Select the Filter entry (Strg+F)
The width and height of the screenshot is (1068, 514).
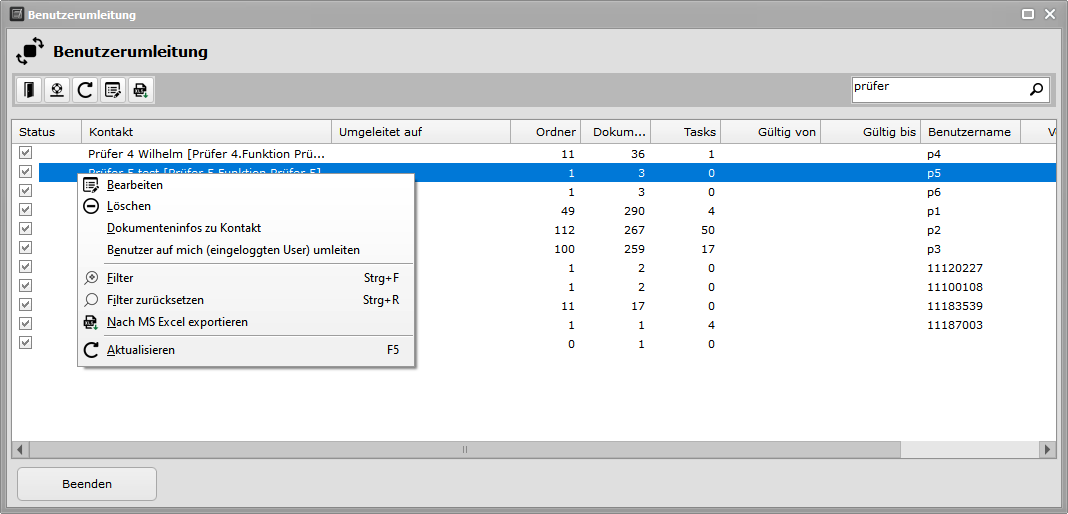click(x=247, y=278)
